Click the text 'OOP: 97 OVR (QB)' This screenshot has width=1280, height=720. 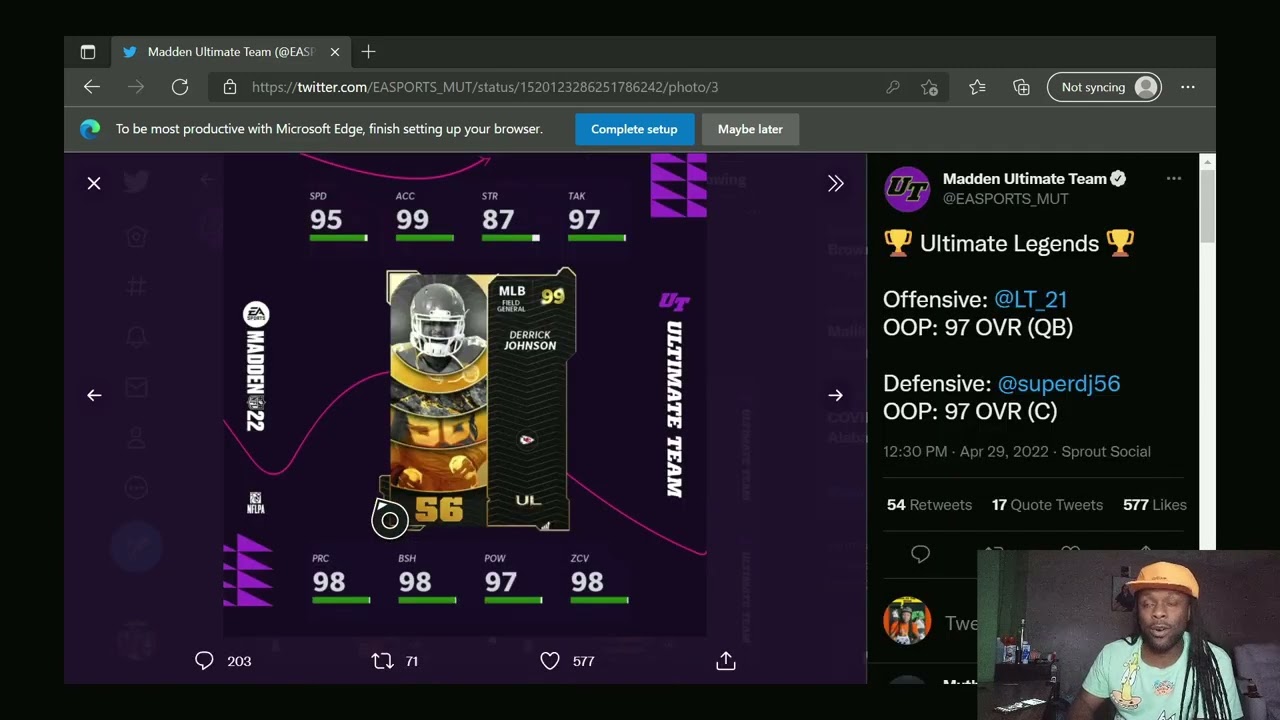point(978,327)
